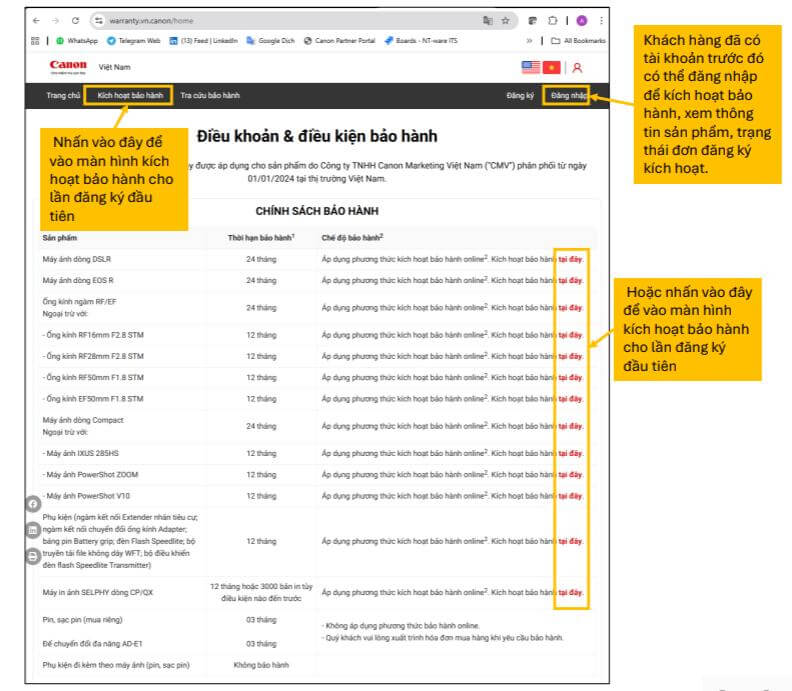Click 'tại đây' in RF16mm F2.8 STM row
This screenshot has width=792, height=691.
[570, 335]
